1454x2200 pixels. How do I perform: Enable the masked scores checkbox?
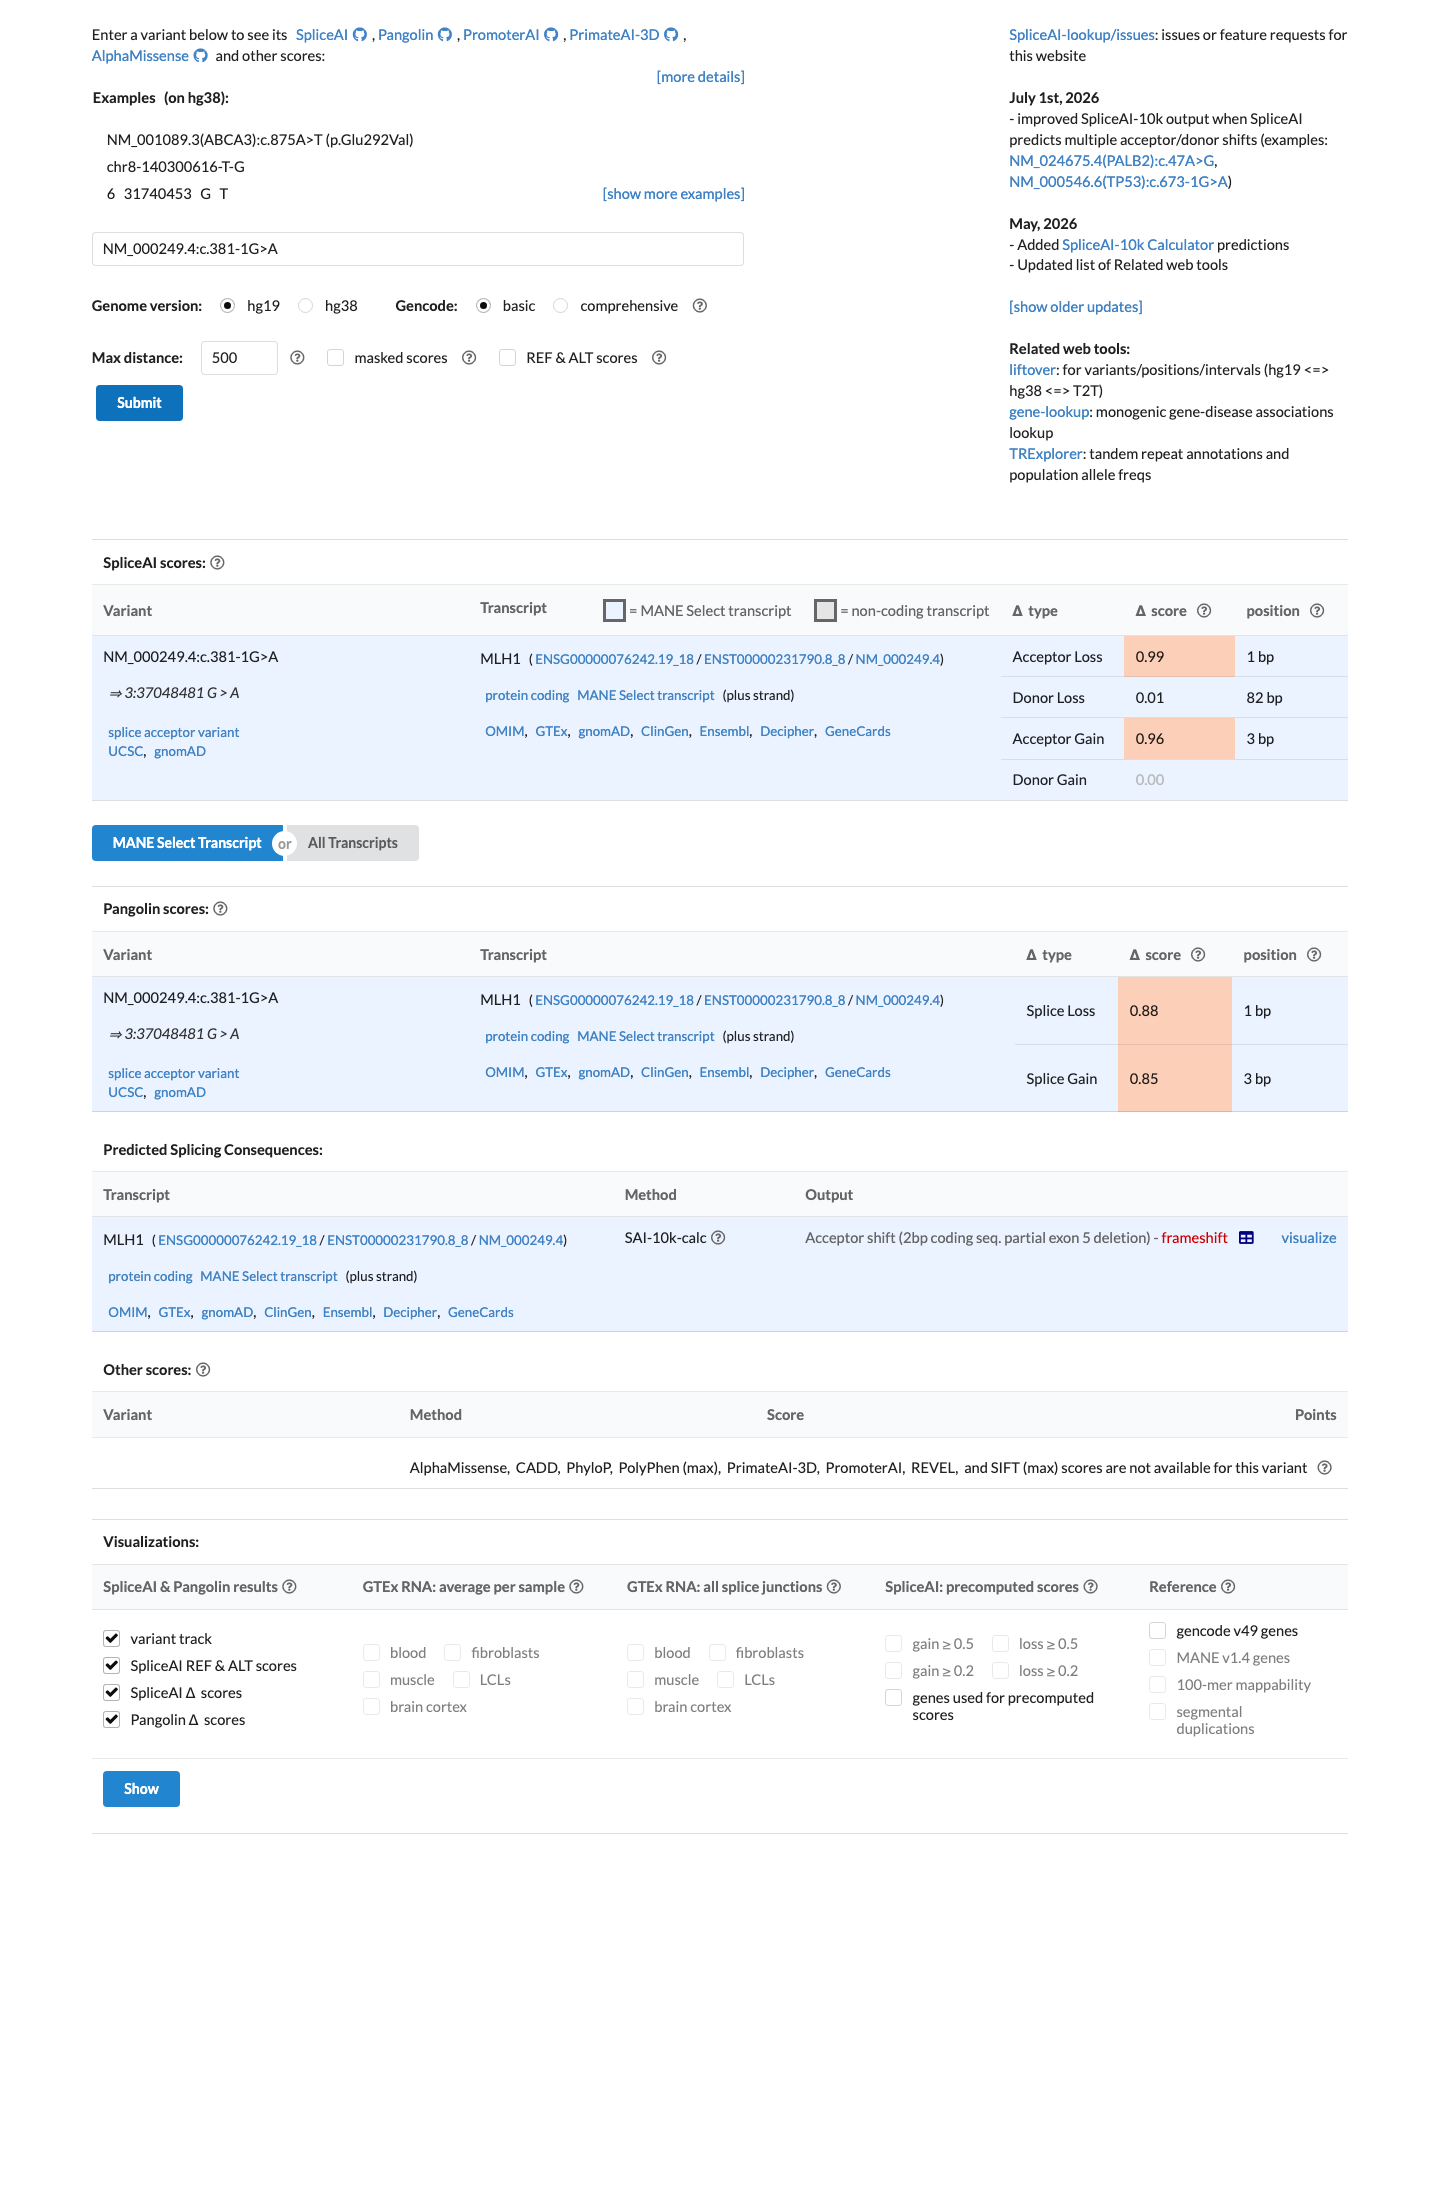pyautogui.click(x=336, y=358)
